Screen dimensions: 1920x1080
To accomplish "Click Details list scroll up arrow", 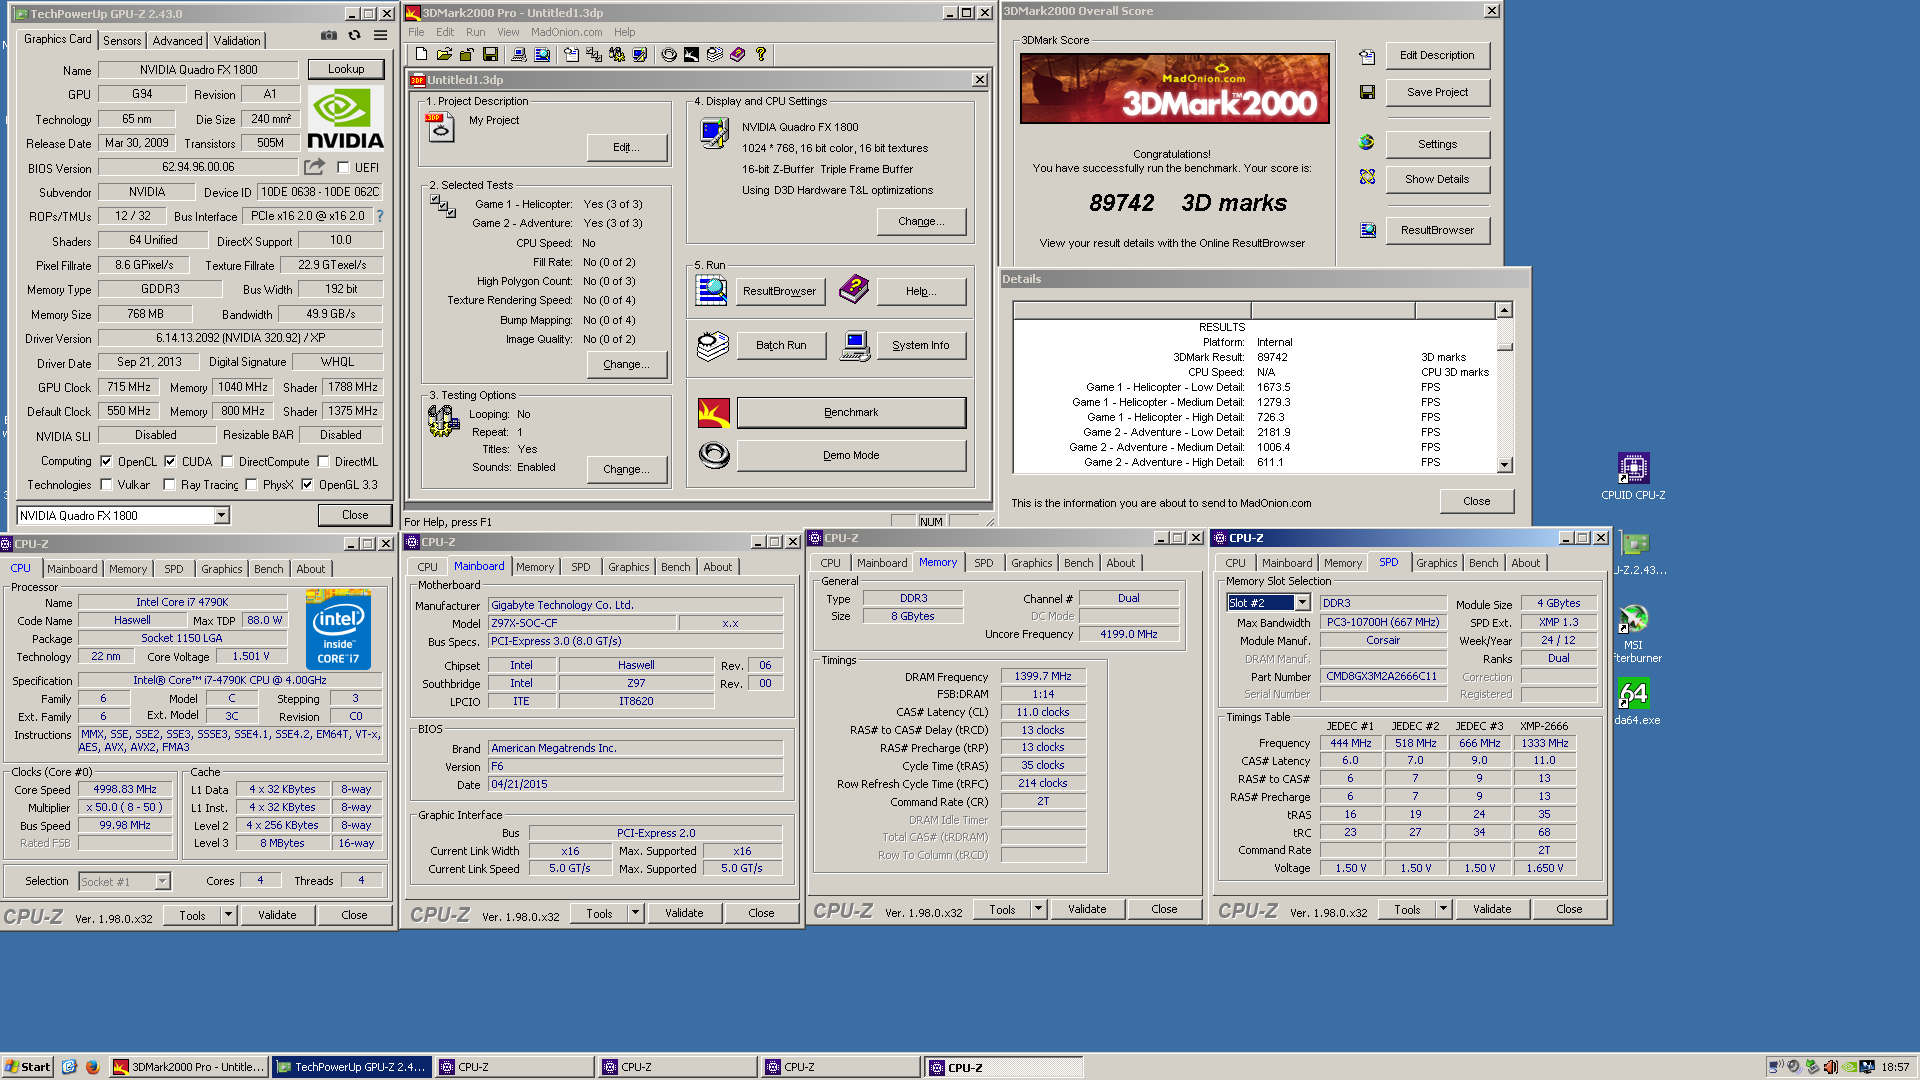I will (1504, 310).
